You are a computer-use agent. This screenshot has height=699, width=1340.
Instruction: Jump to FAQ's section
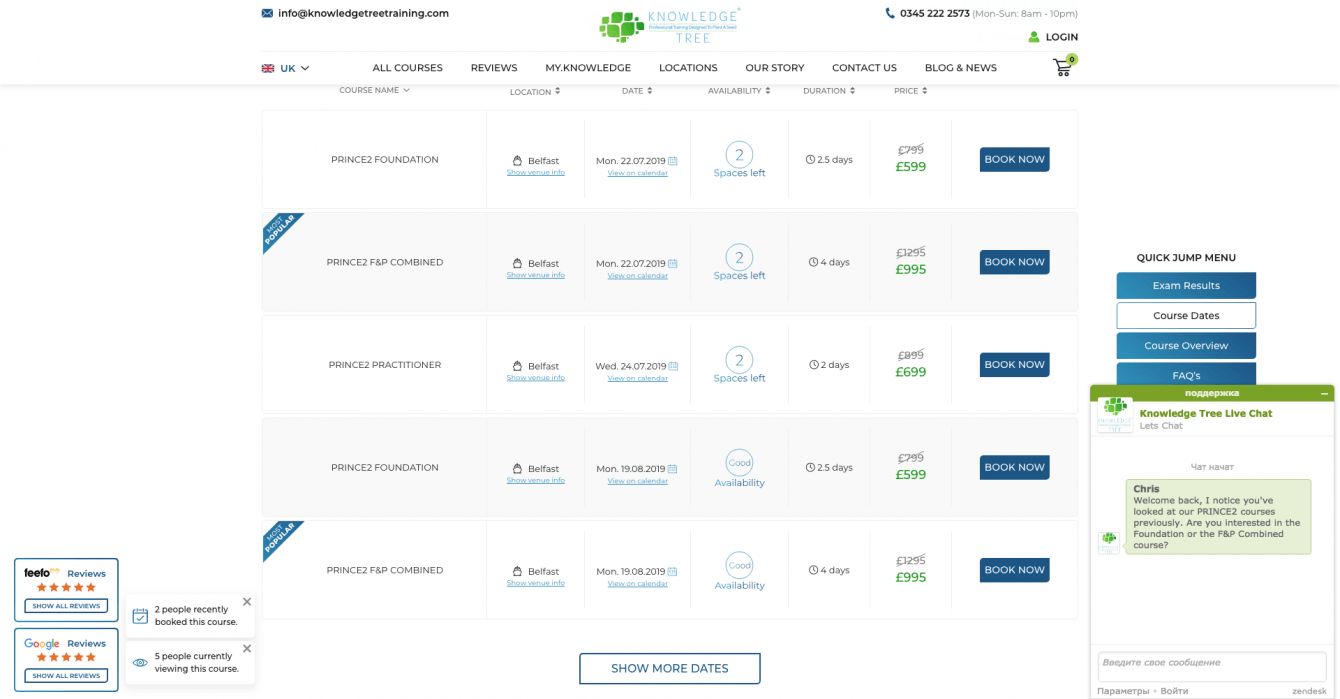coord(1186,374)
